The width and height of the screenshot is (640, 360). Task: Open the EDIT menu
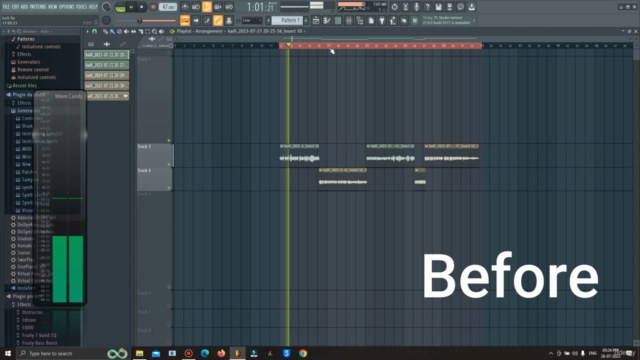[x=15, y=7]
